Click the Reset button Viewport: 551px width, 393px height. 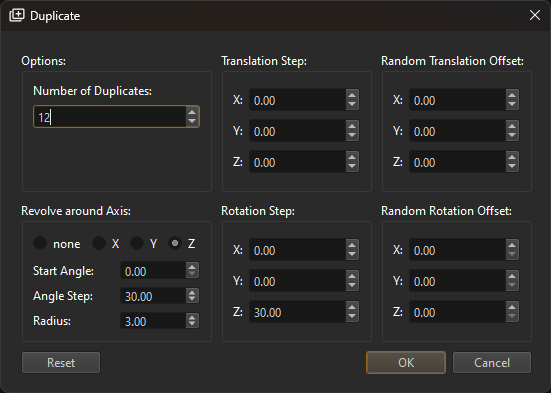tap(61, 362)
